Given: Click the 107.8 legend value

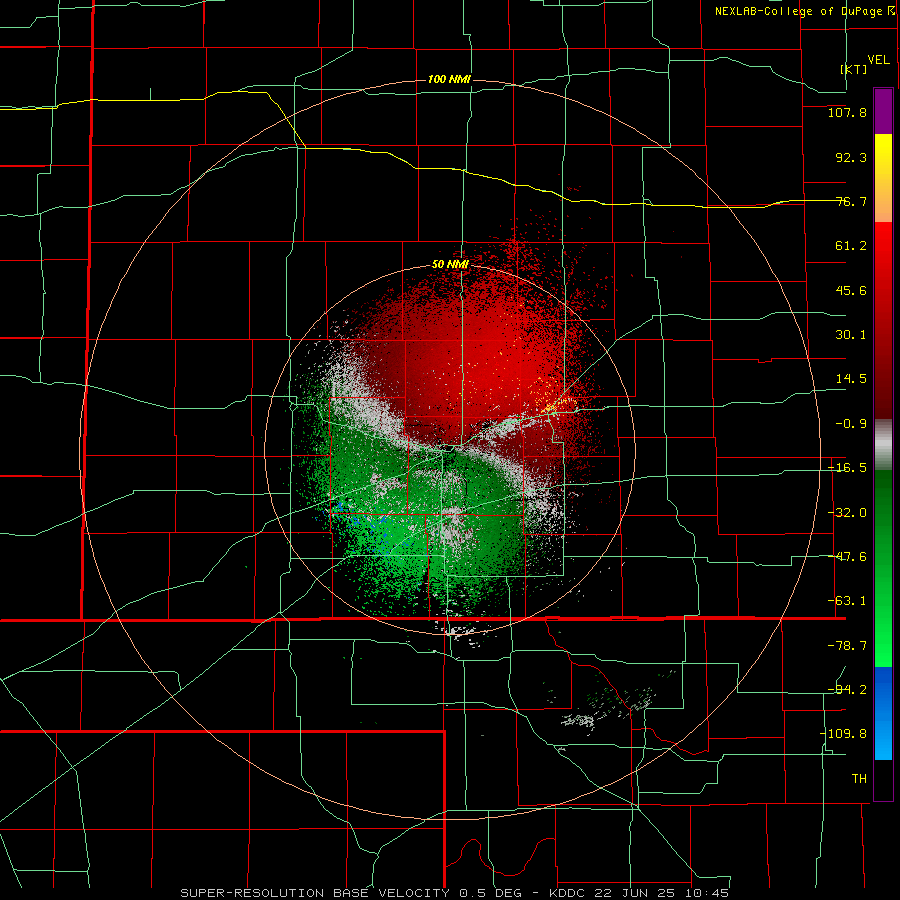Looking at the screenshot, I should tap(847, 112).
